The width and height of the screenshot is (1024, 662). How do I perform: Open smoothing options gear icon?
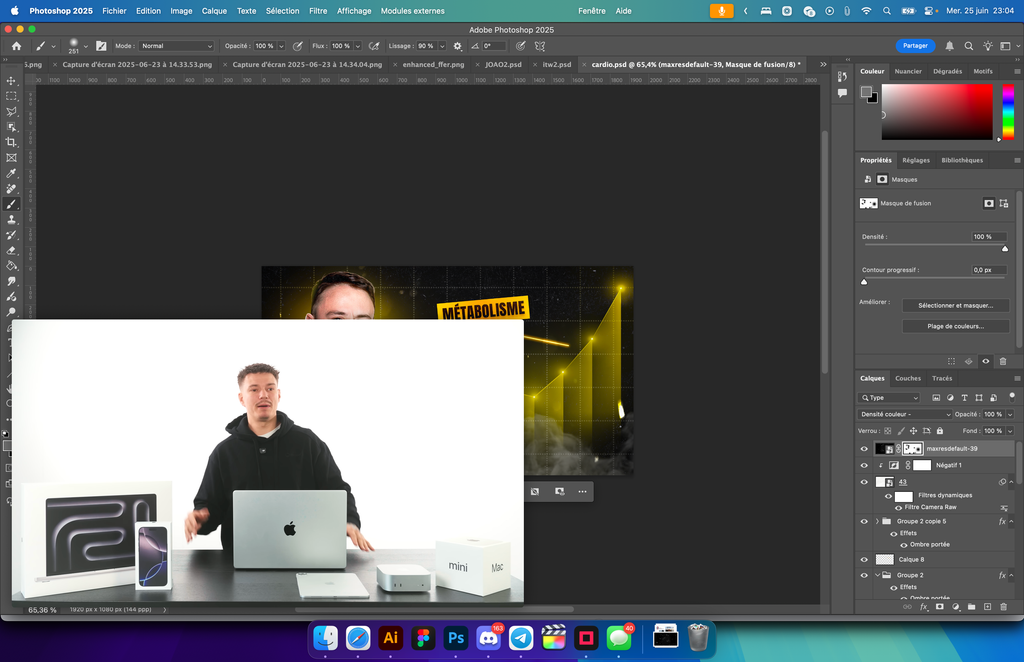(x=458, y=46)
